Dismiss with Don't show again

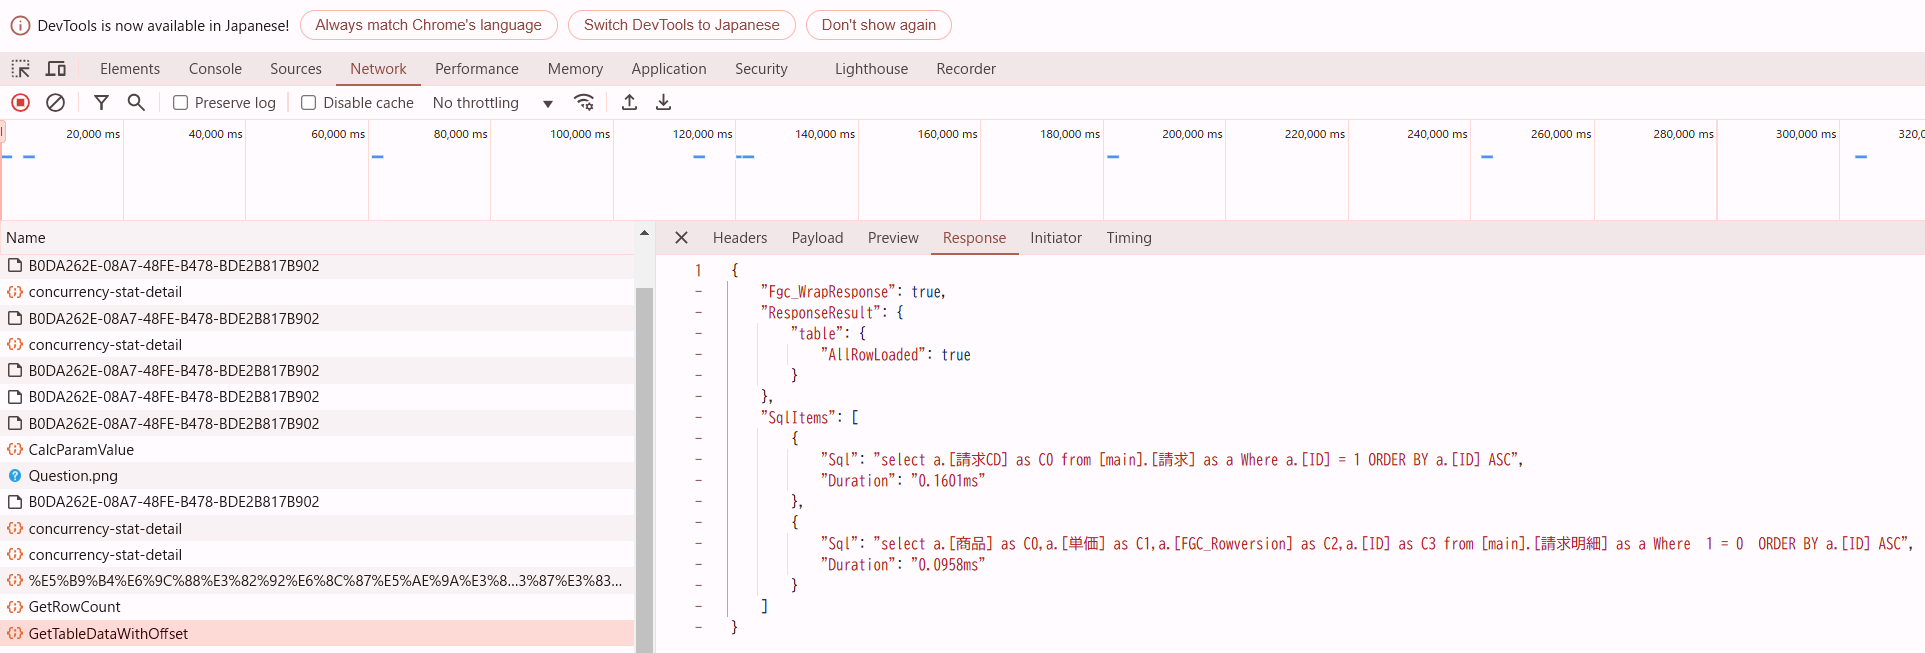pos(879,25)
